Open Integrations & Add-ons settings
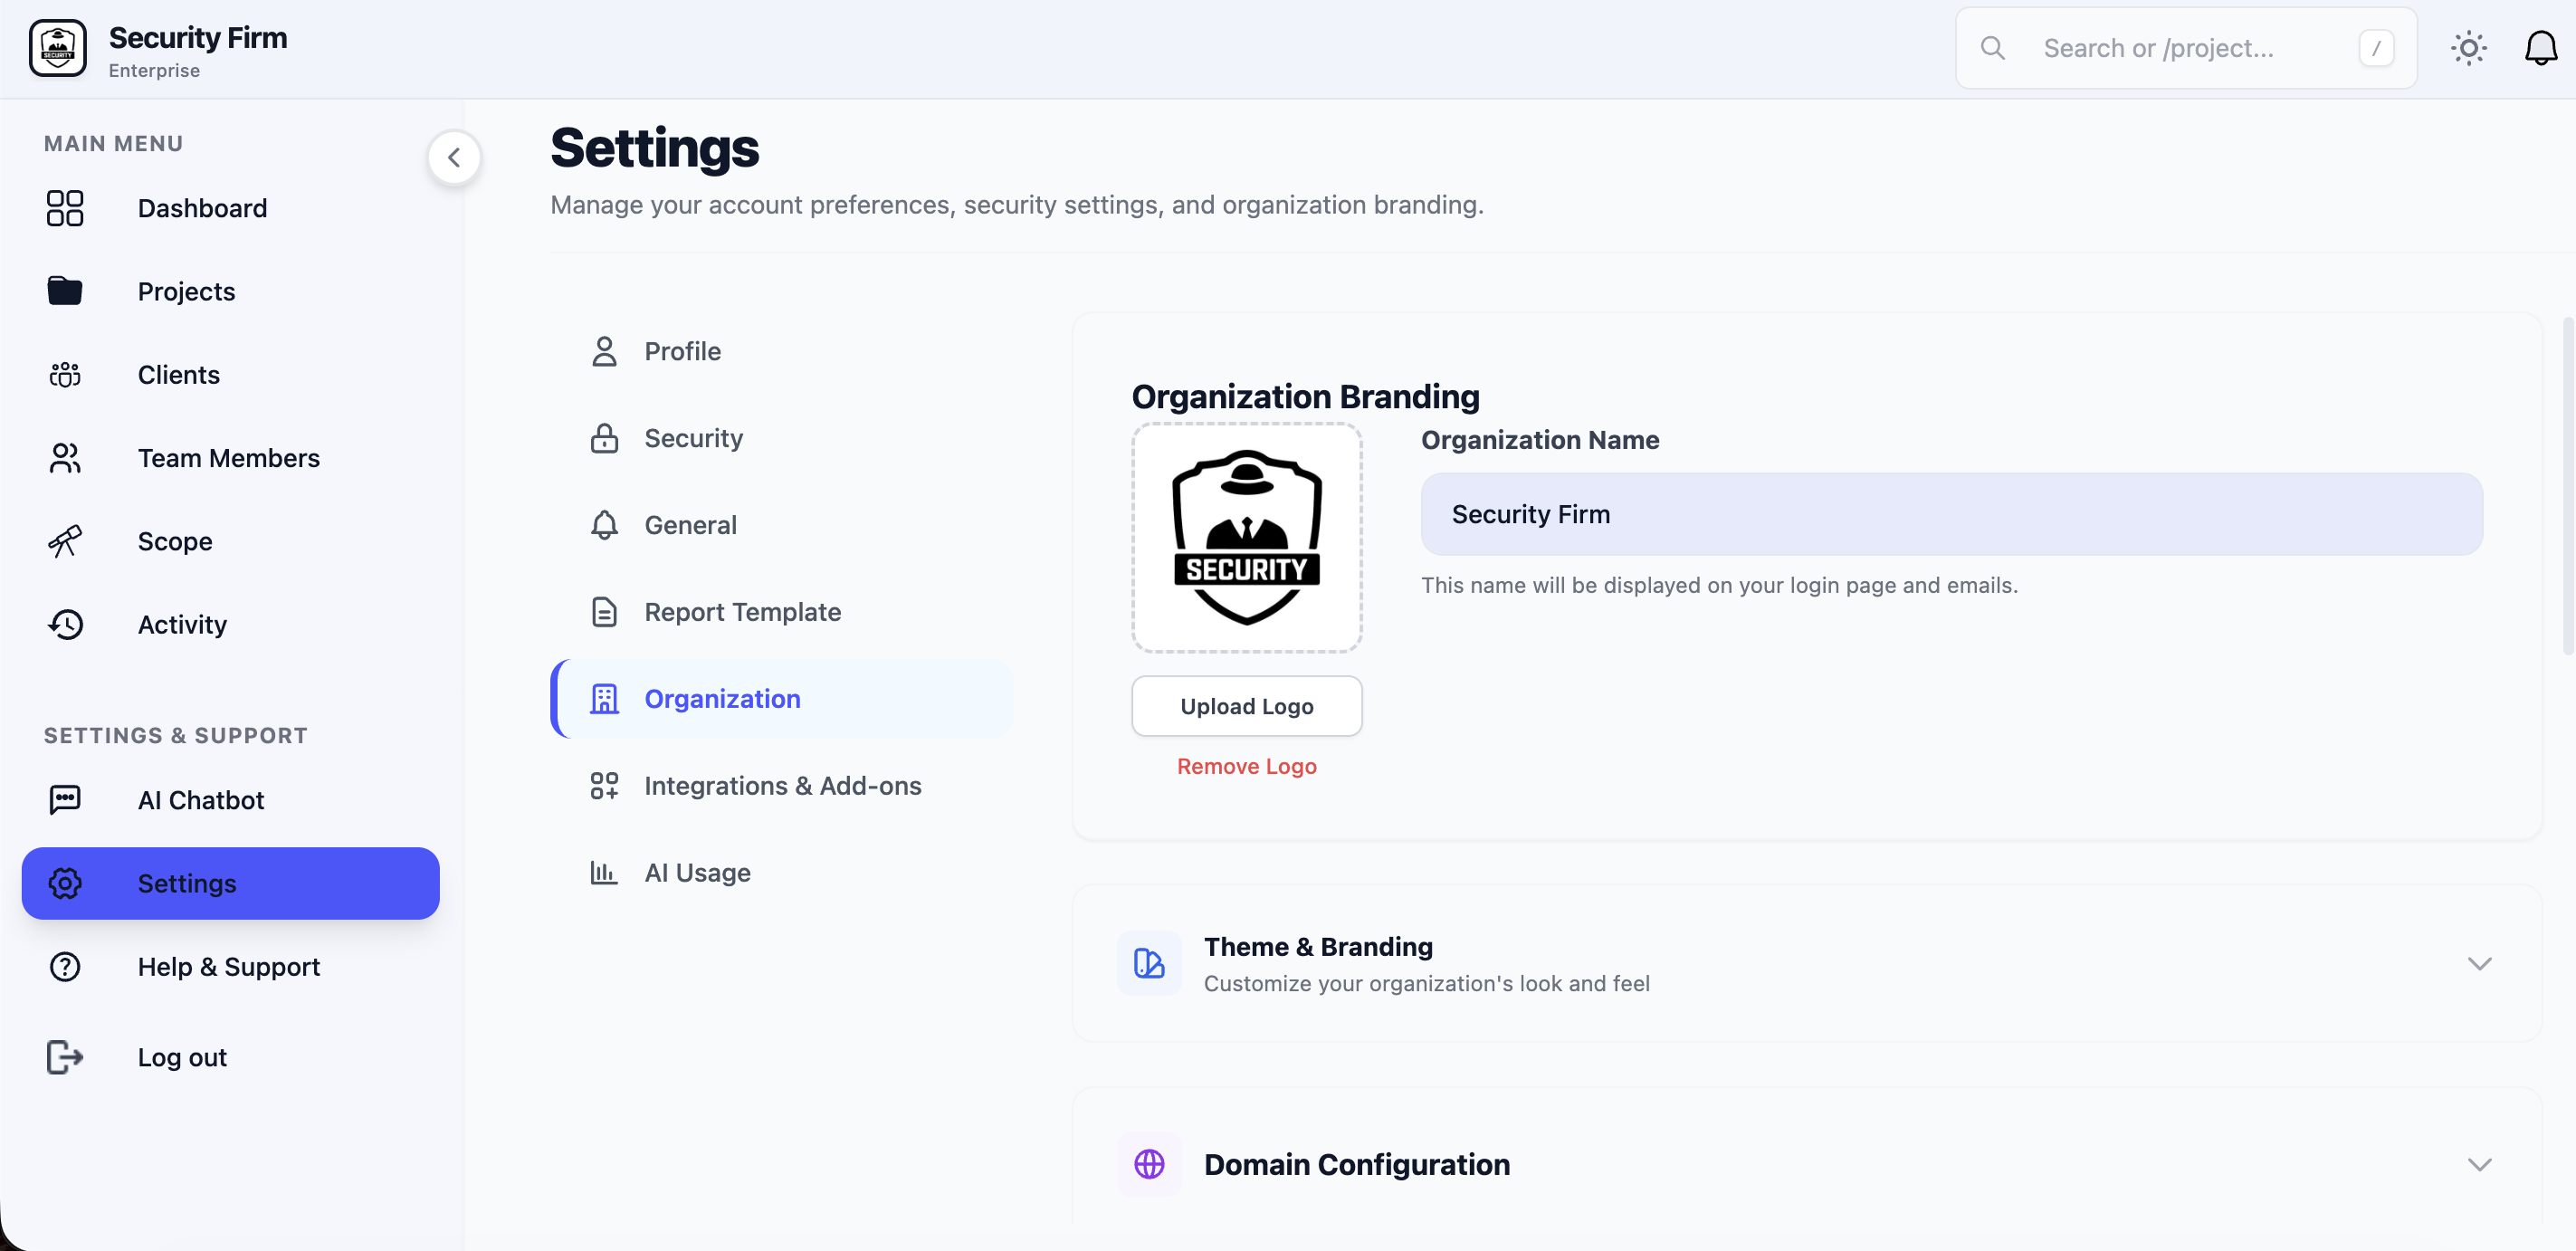The height and width of the screenshot is (1251, 2576). click(x=782, y=786)
